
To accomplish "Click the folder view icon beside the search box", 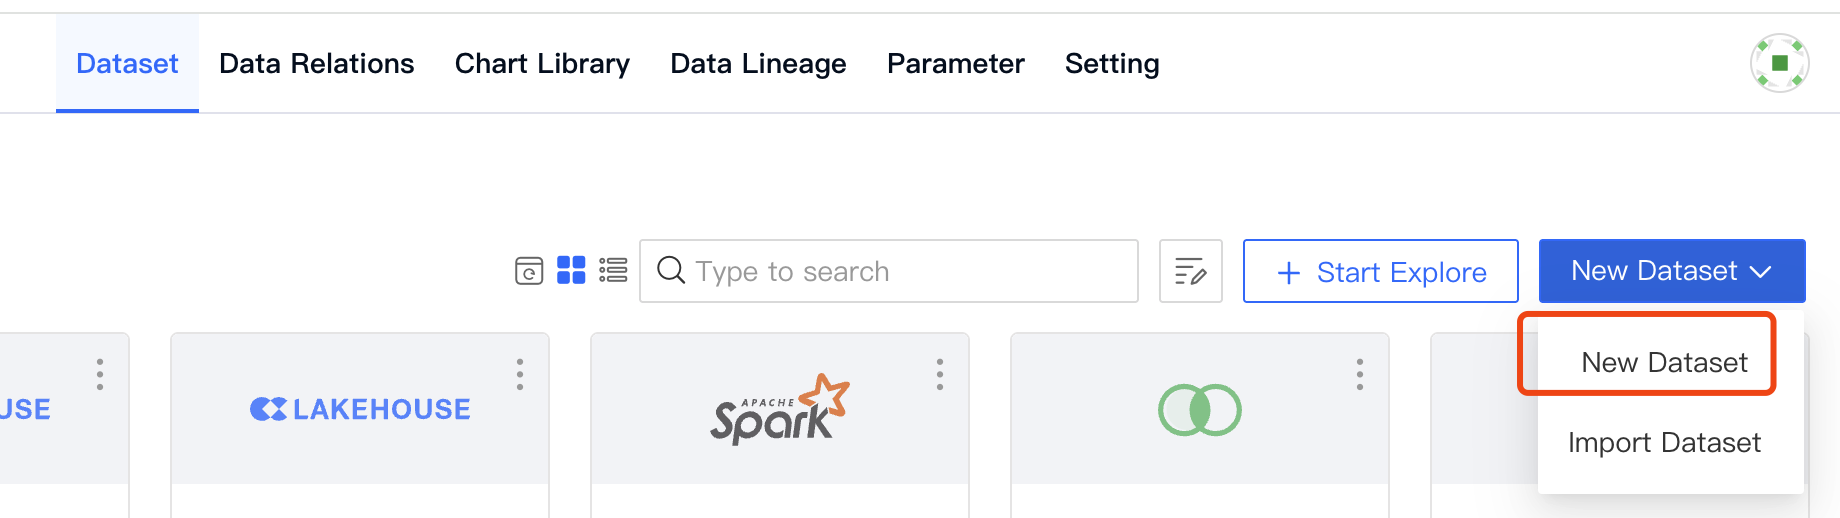I will pos(529,271).
